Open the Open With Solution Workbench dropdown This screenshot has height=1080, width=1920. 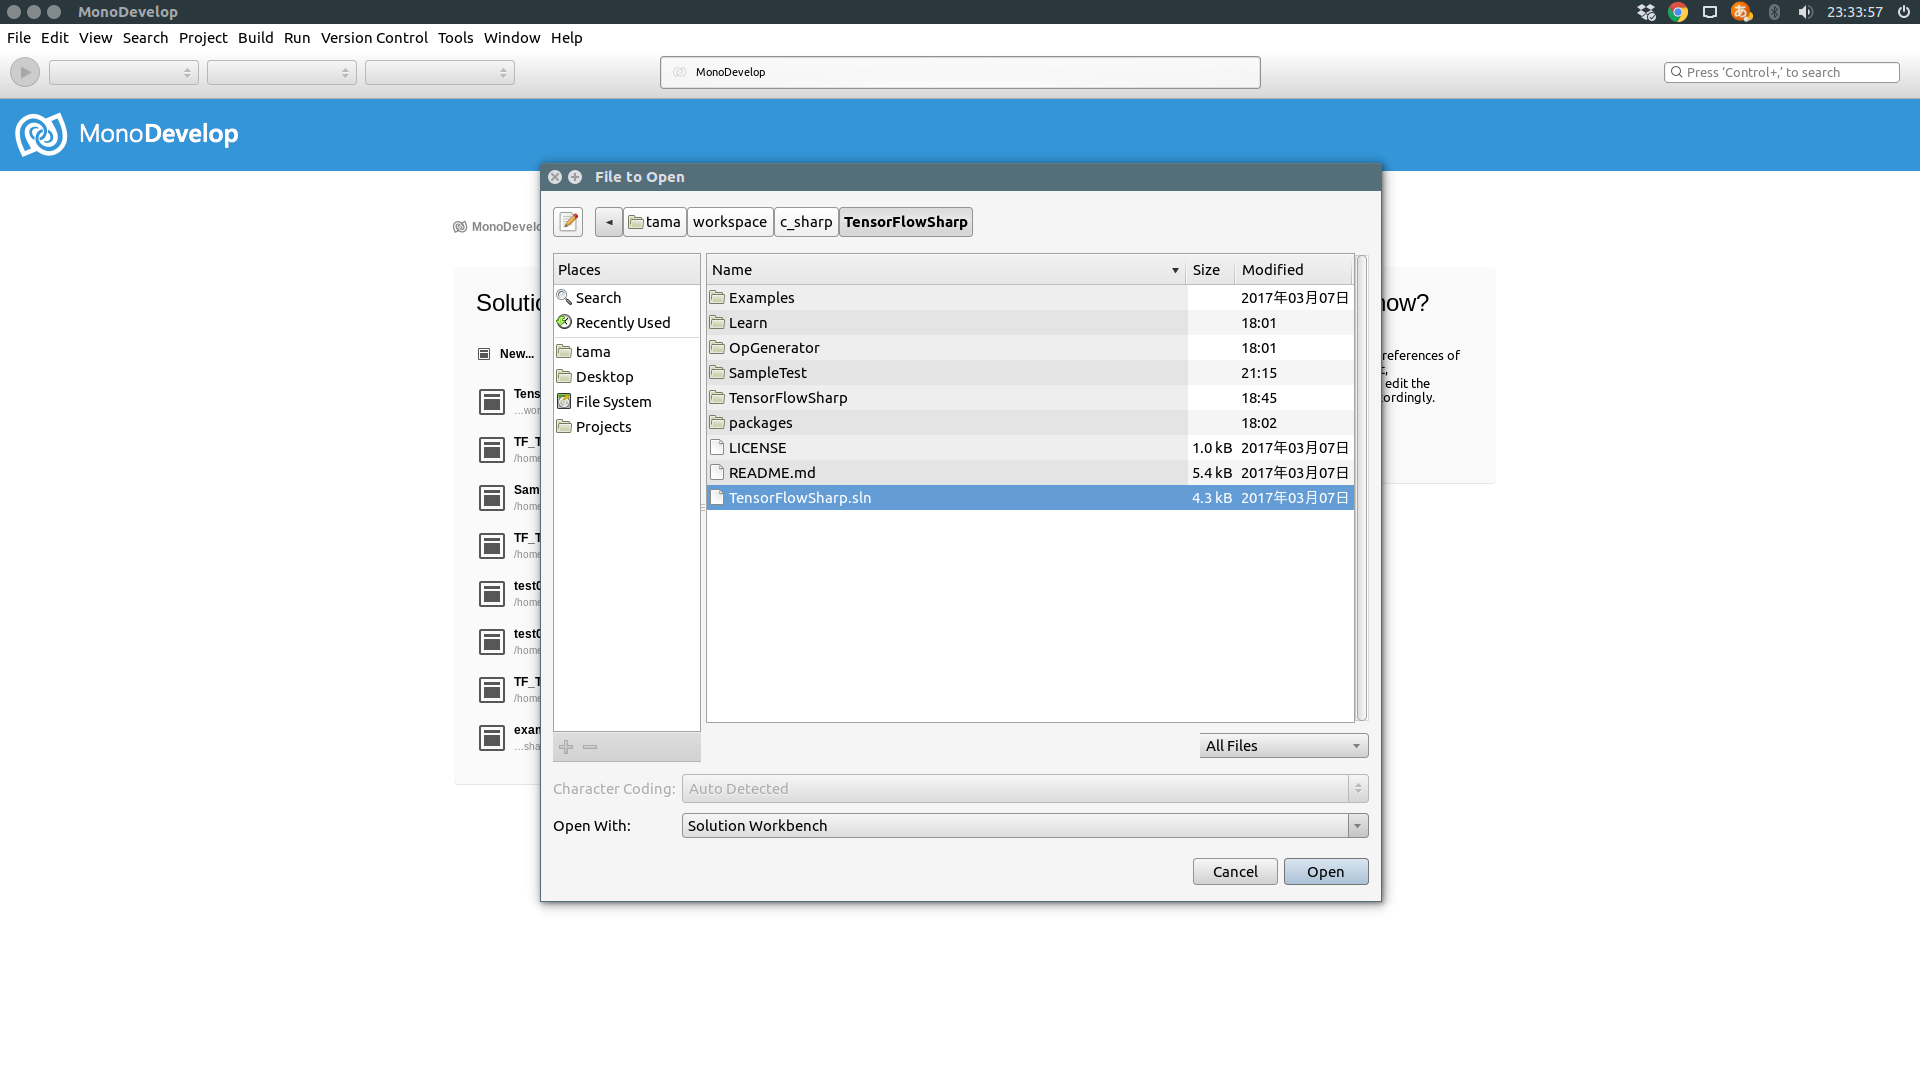[1025, 826]
